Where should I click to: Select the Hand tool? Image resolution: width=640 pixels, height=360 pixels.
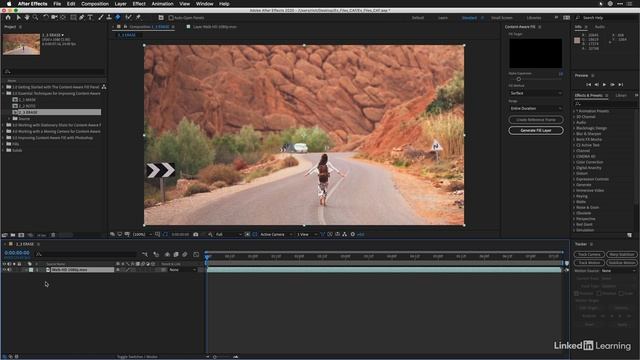tap(27, 18)
